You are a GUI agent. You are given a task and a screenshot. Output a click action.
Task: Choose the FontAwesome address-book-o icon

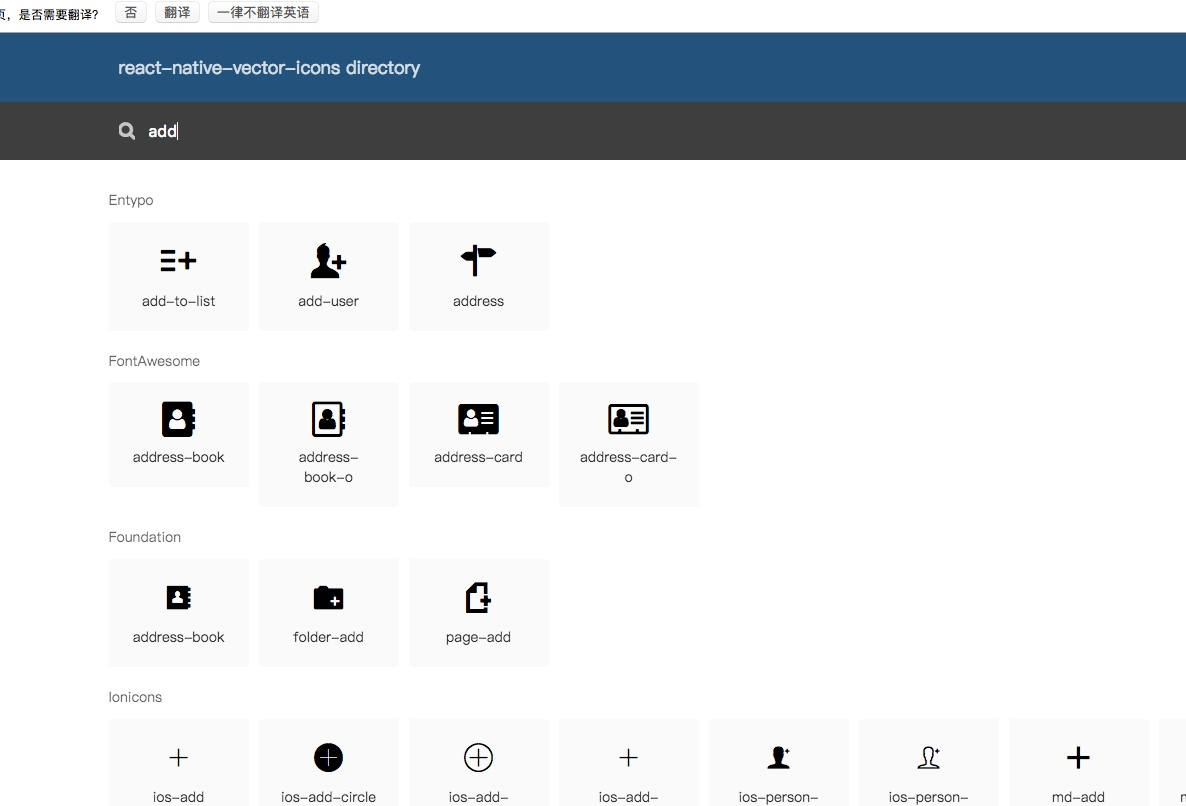tap(328, 419)
